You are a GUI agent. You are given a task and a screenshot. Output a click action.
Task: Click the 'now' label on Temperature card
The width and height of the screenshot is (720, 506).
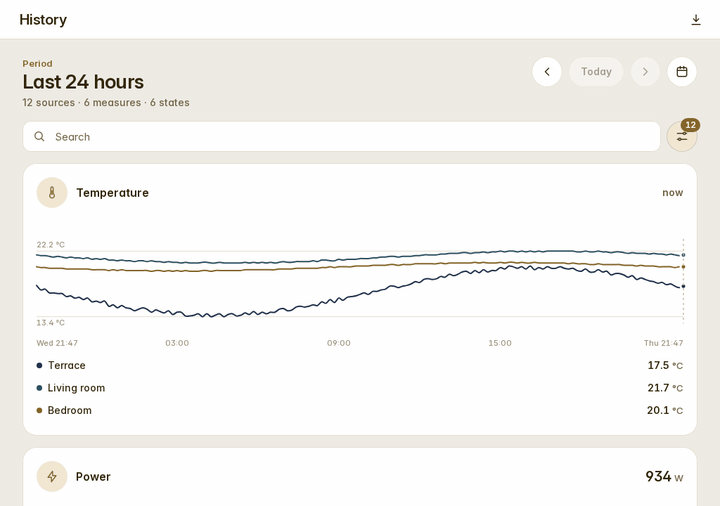673,193
